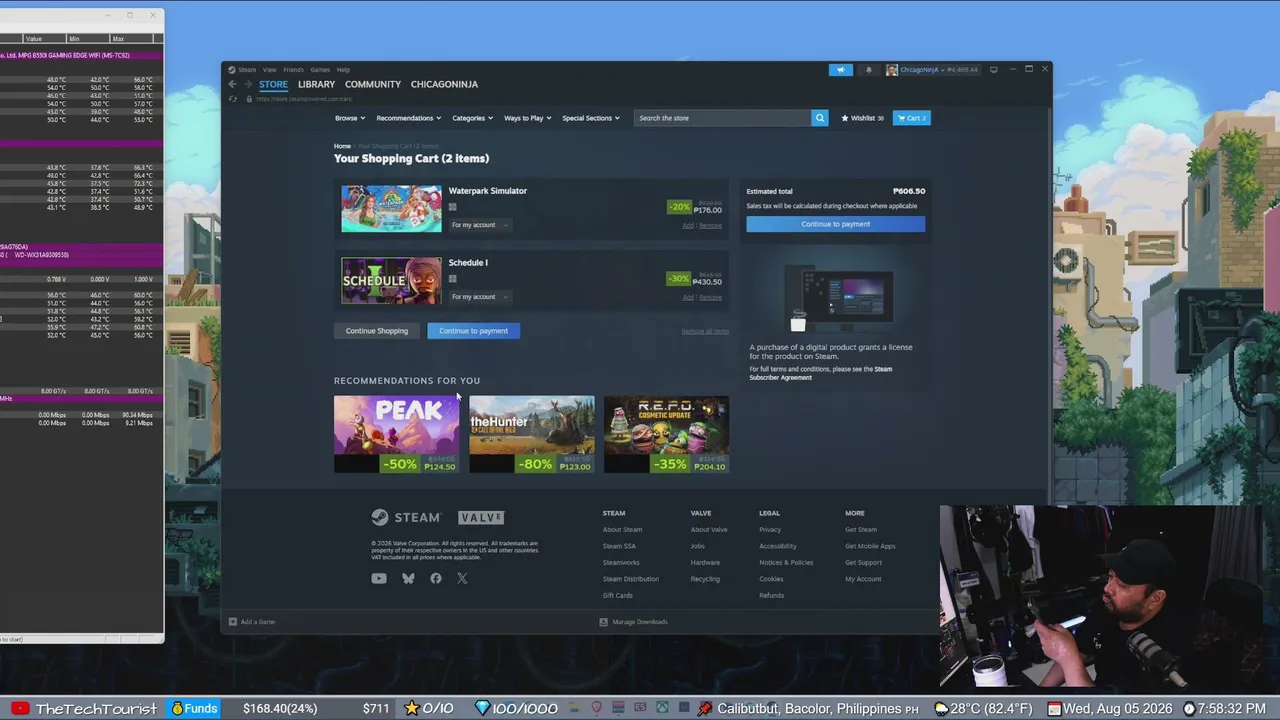The image size is (1280, 720).
Task: Switch to the COMMUNITY tab
Action: coord(373,85)
